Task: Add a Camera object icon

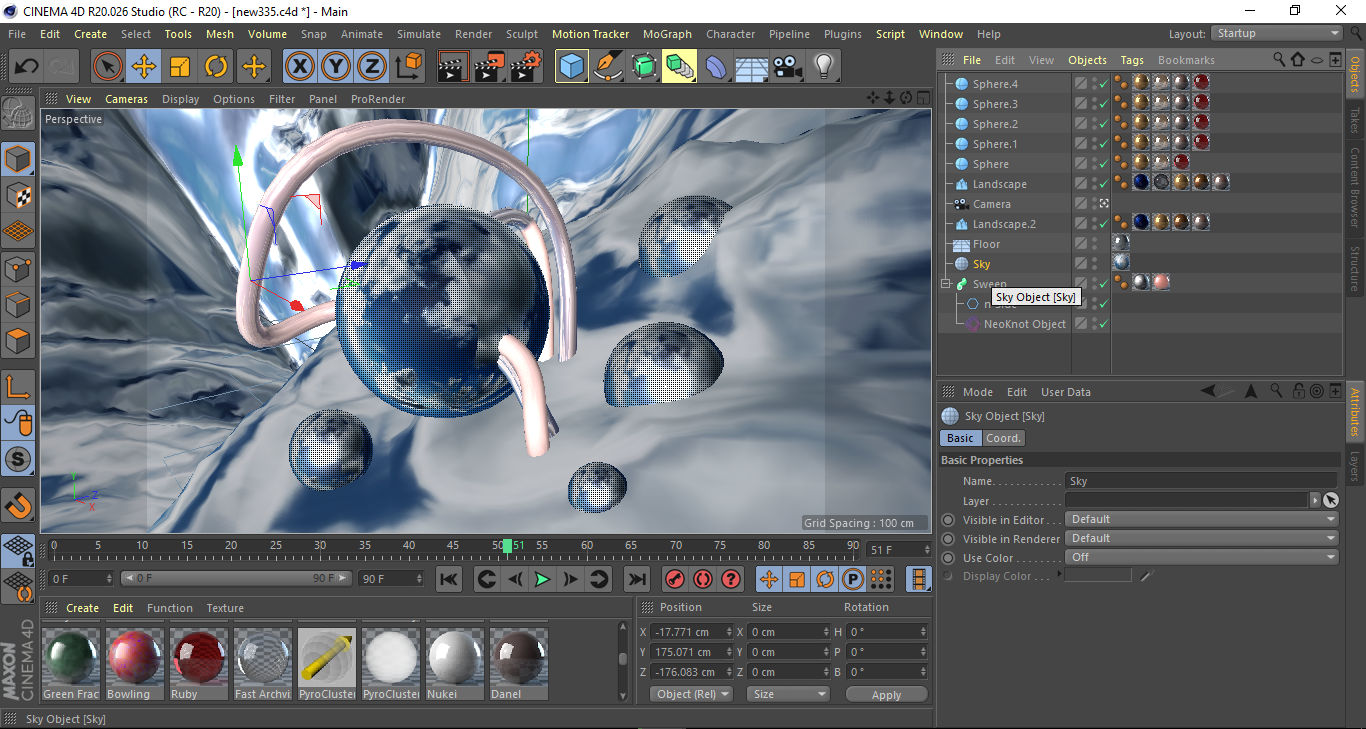Action: 787,67
